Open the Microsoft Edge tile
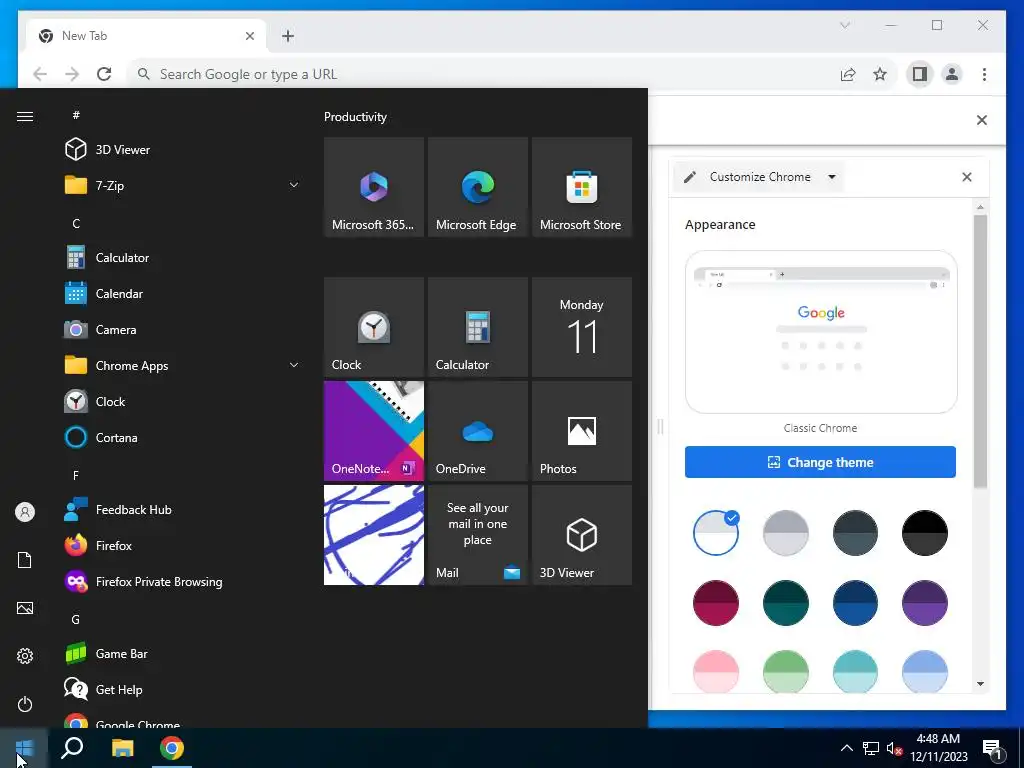The width and height of the screenshot is (1024, 768). pos(477,187)
